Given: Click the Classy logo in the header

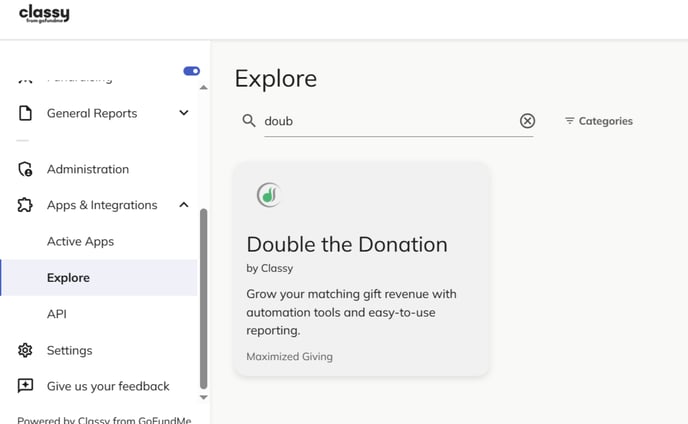Looking at the screenshot, I should (x=44, y=14).
